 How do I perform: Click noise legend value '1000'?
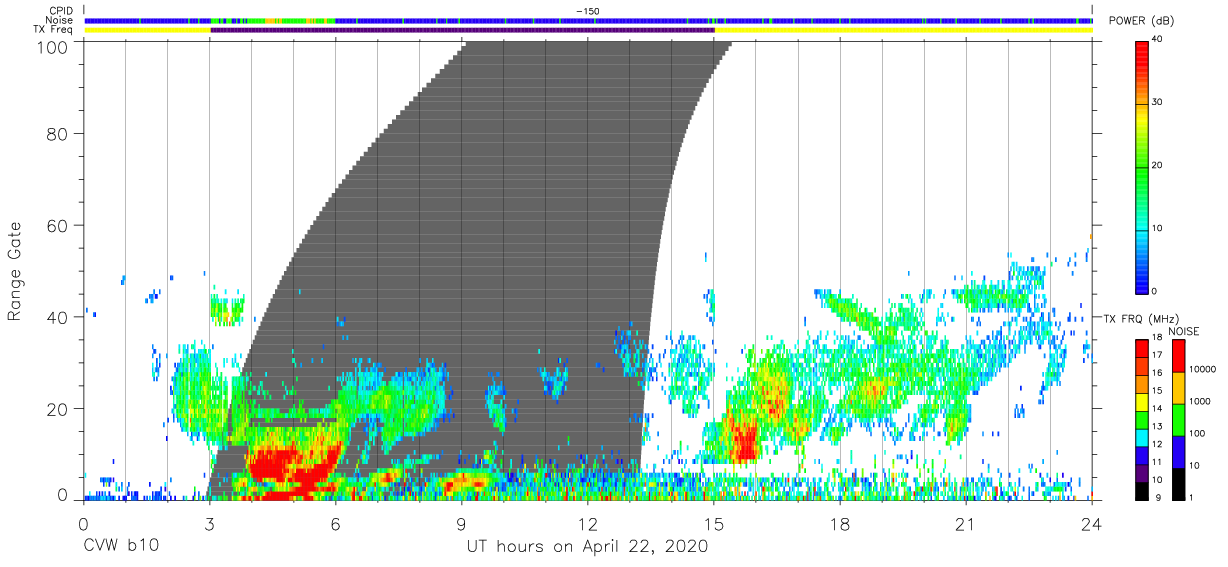point(1202,401)
